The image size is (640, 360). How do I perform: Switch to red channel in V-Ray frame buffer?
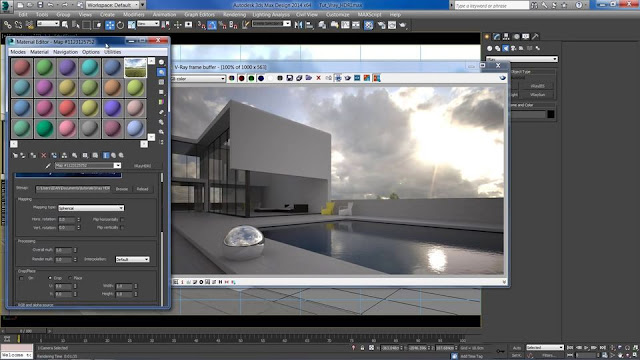(241, 78)
